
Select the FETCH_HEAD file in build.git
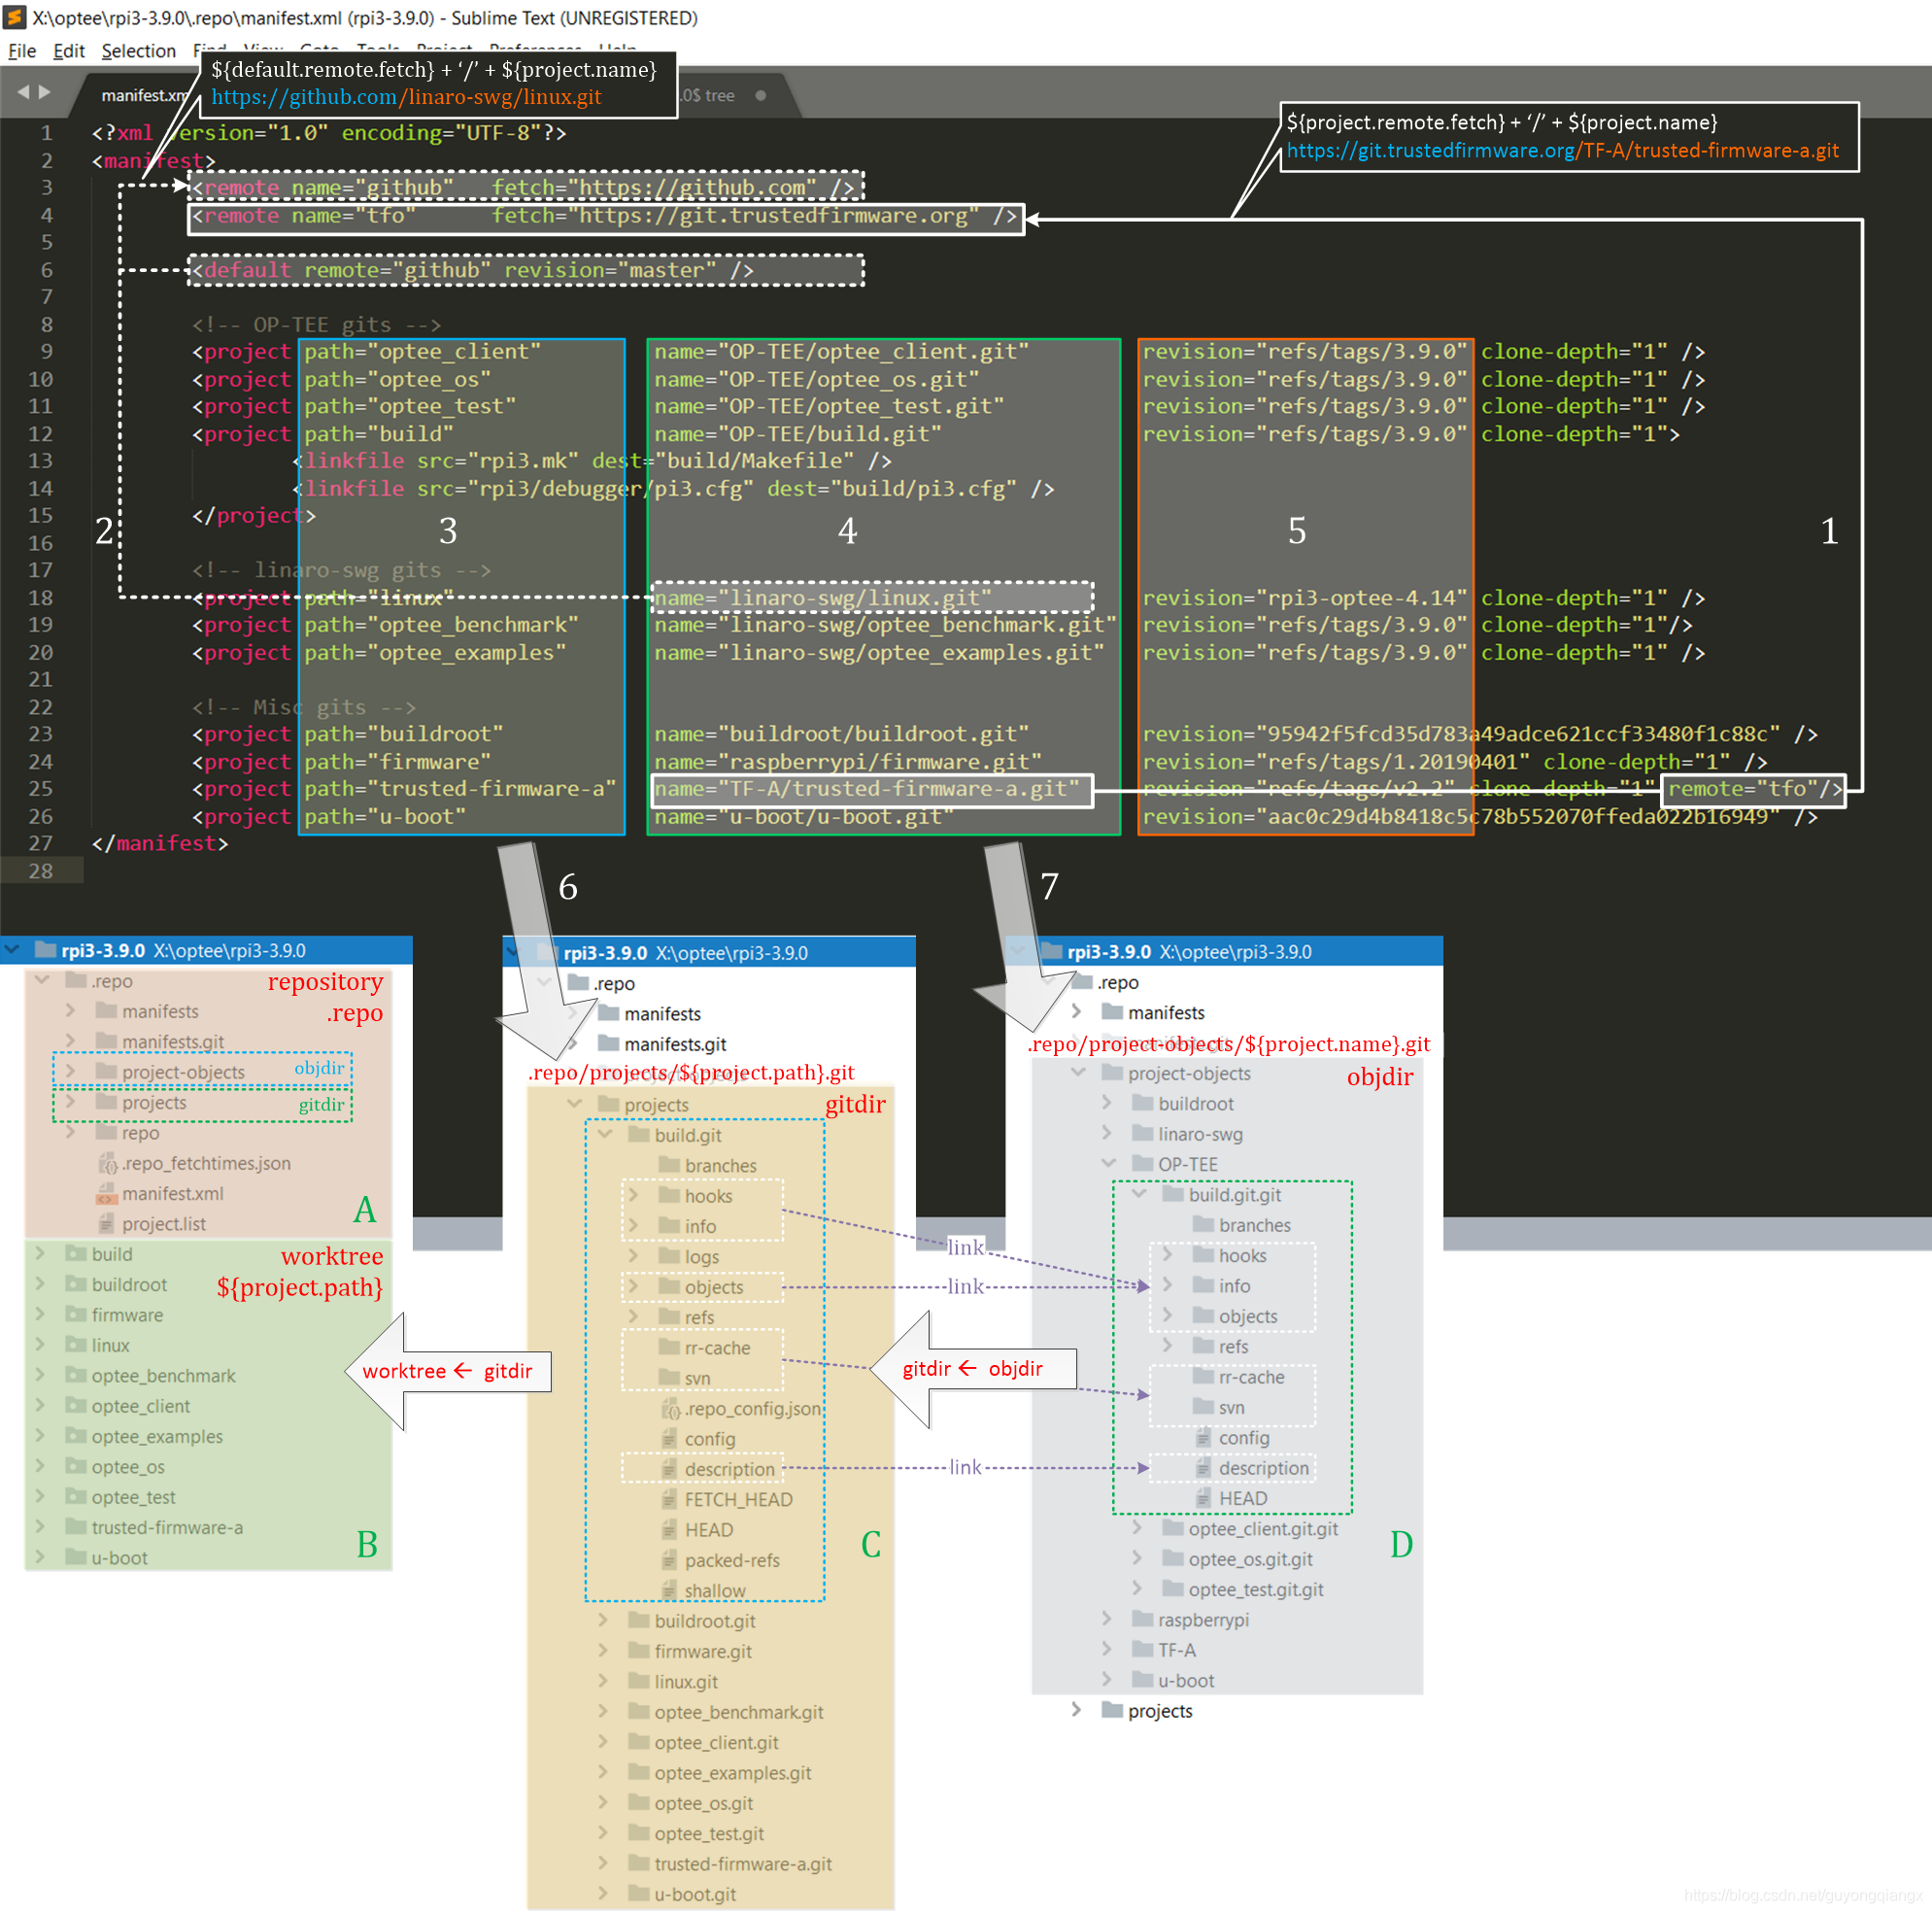point(737,1499)
